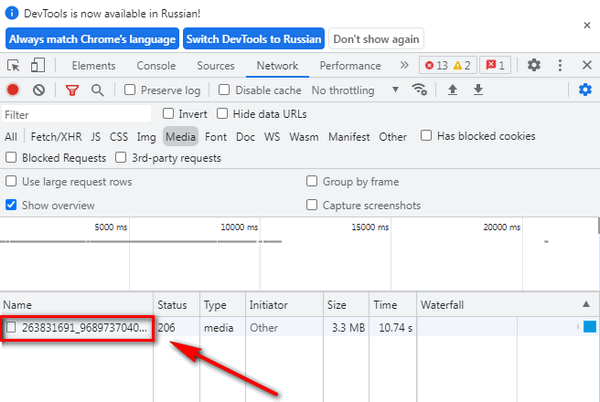
Task: Open network conditions Wi-Fi icon
Action: pos(419,90)
